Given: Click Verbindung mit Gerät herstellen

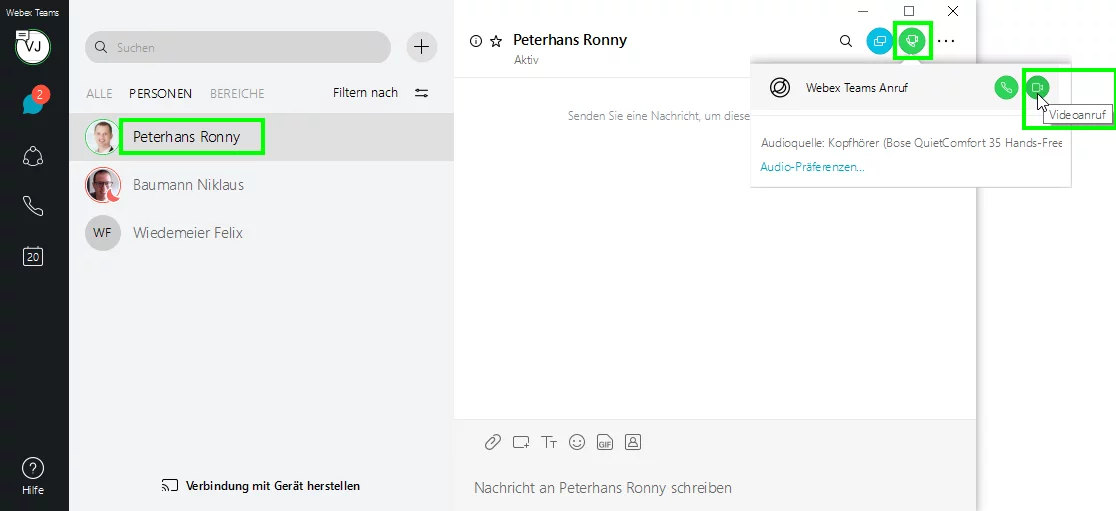Looking at the screenshot, I should [261, 486].
